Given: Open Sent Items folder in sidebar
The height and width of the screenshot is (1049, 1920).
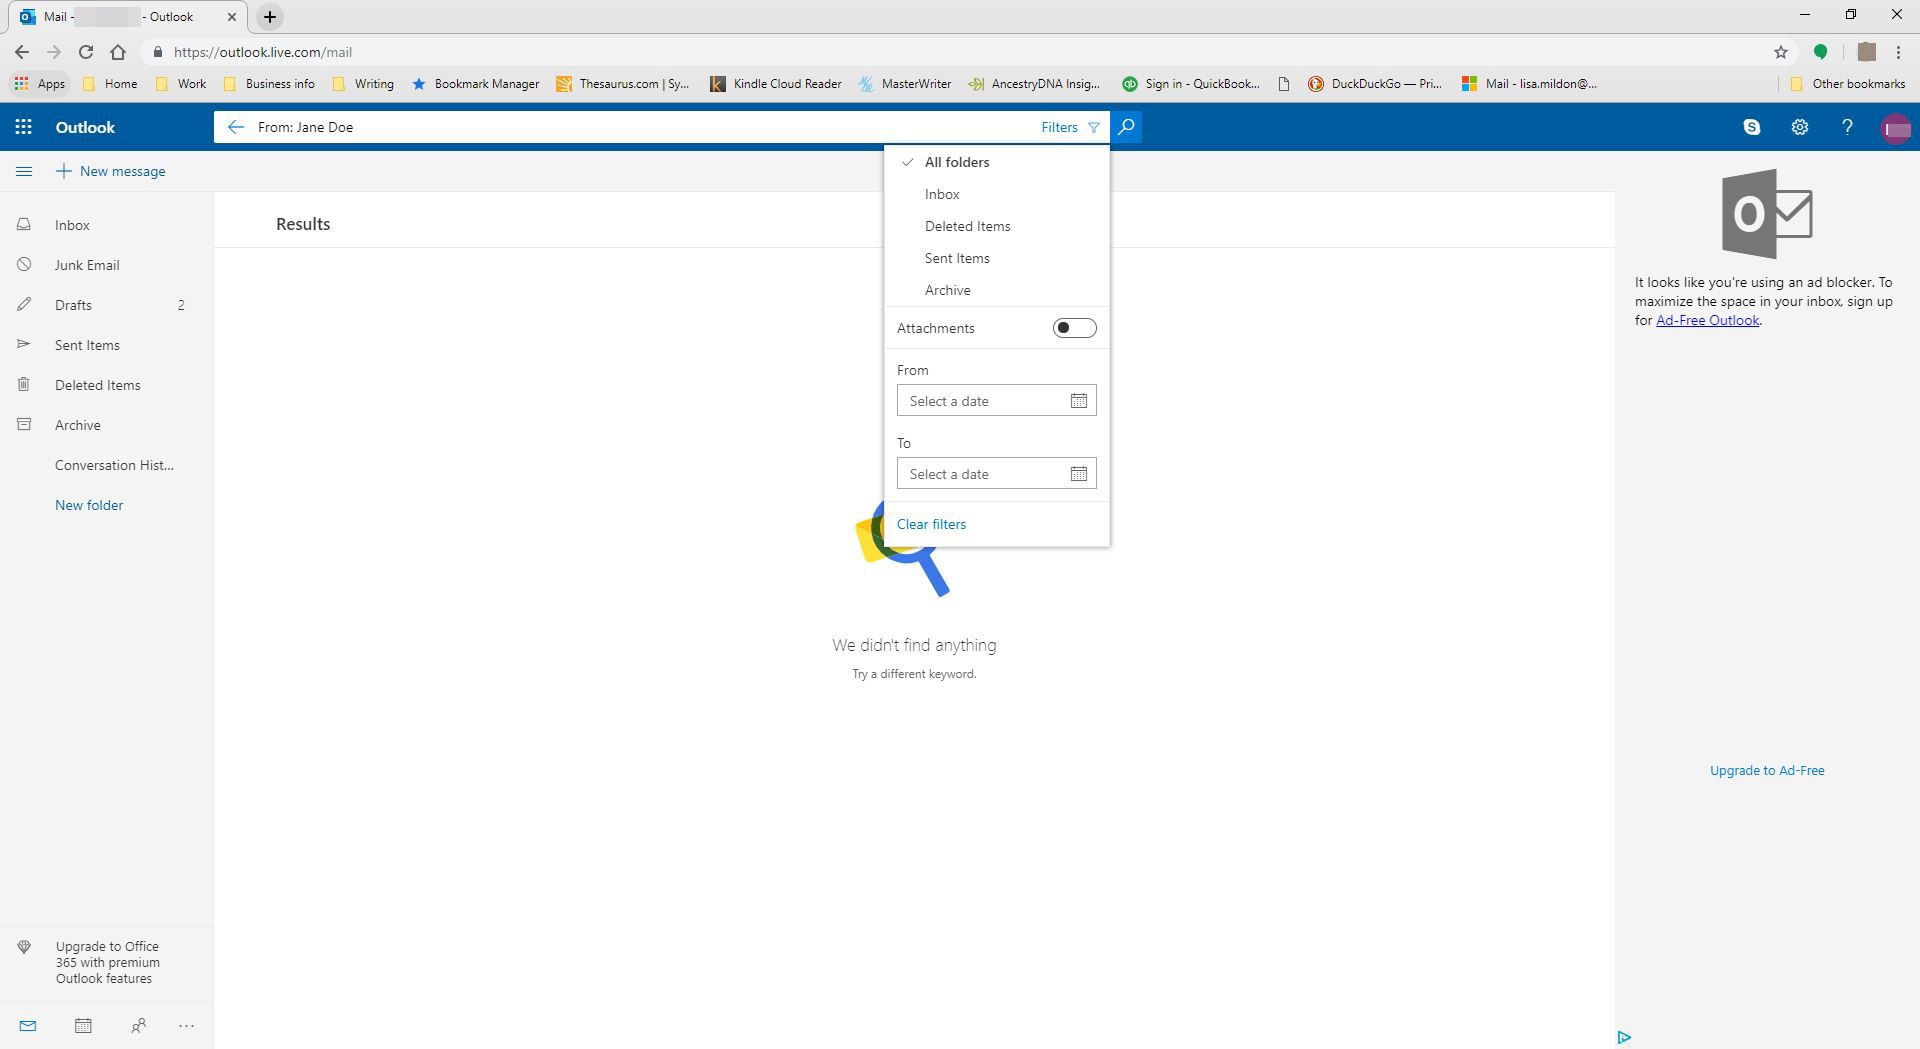Looking at the screenshot, I should pyautogui.click(x=106, y=345).
